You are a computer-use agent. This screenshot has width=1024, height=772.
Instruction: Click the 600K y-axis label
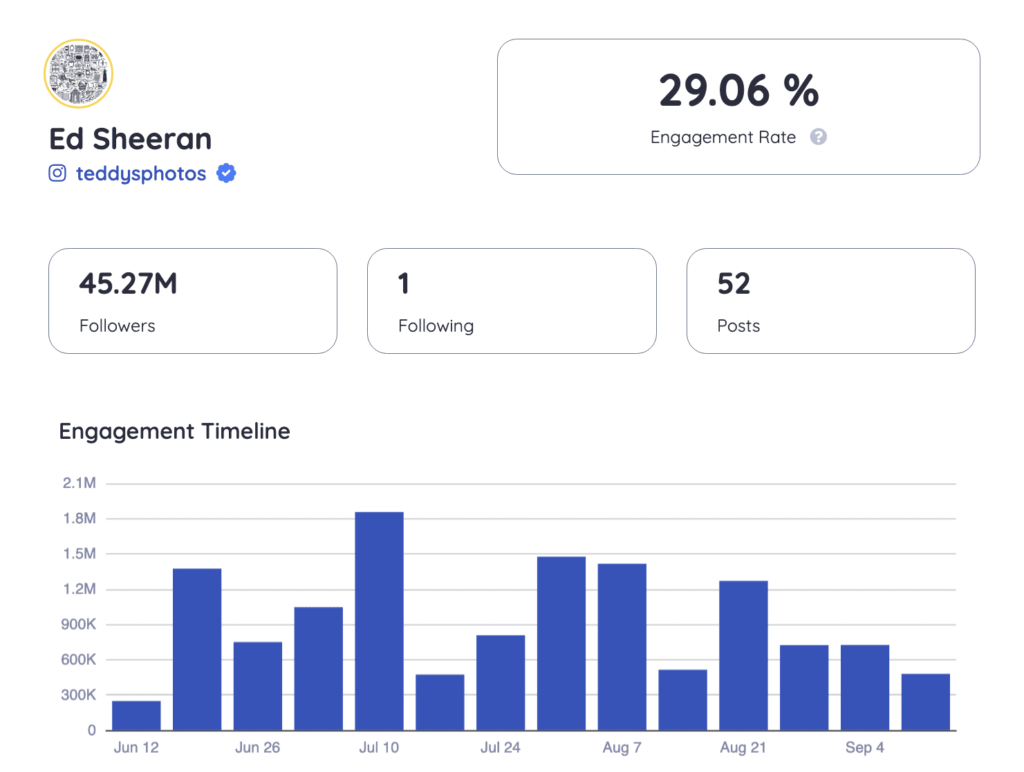(x=78, y=659)
